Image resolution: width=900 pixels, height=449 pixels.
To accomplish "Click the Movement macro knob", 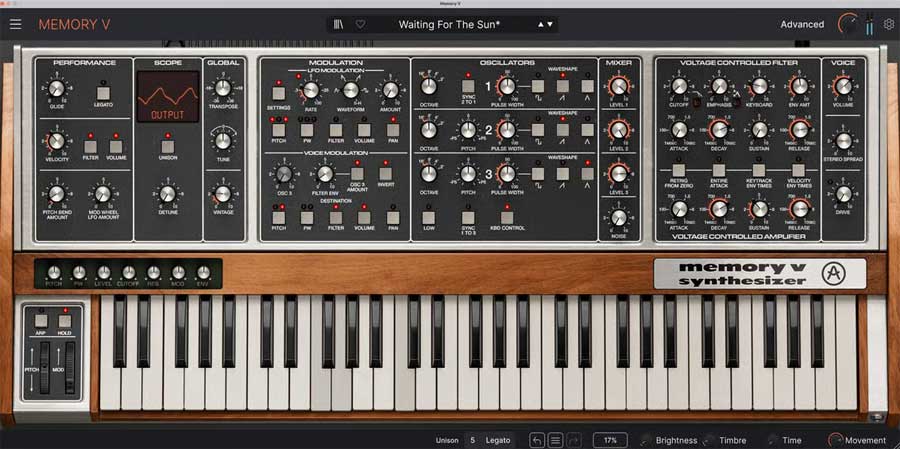I will tap(836, 440).
